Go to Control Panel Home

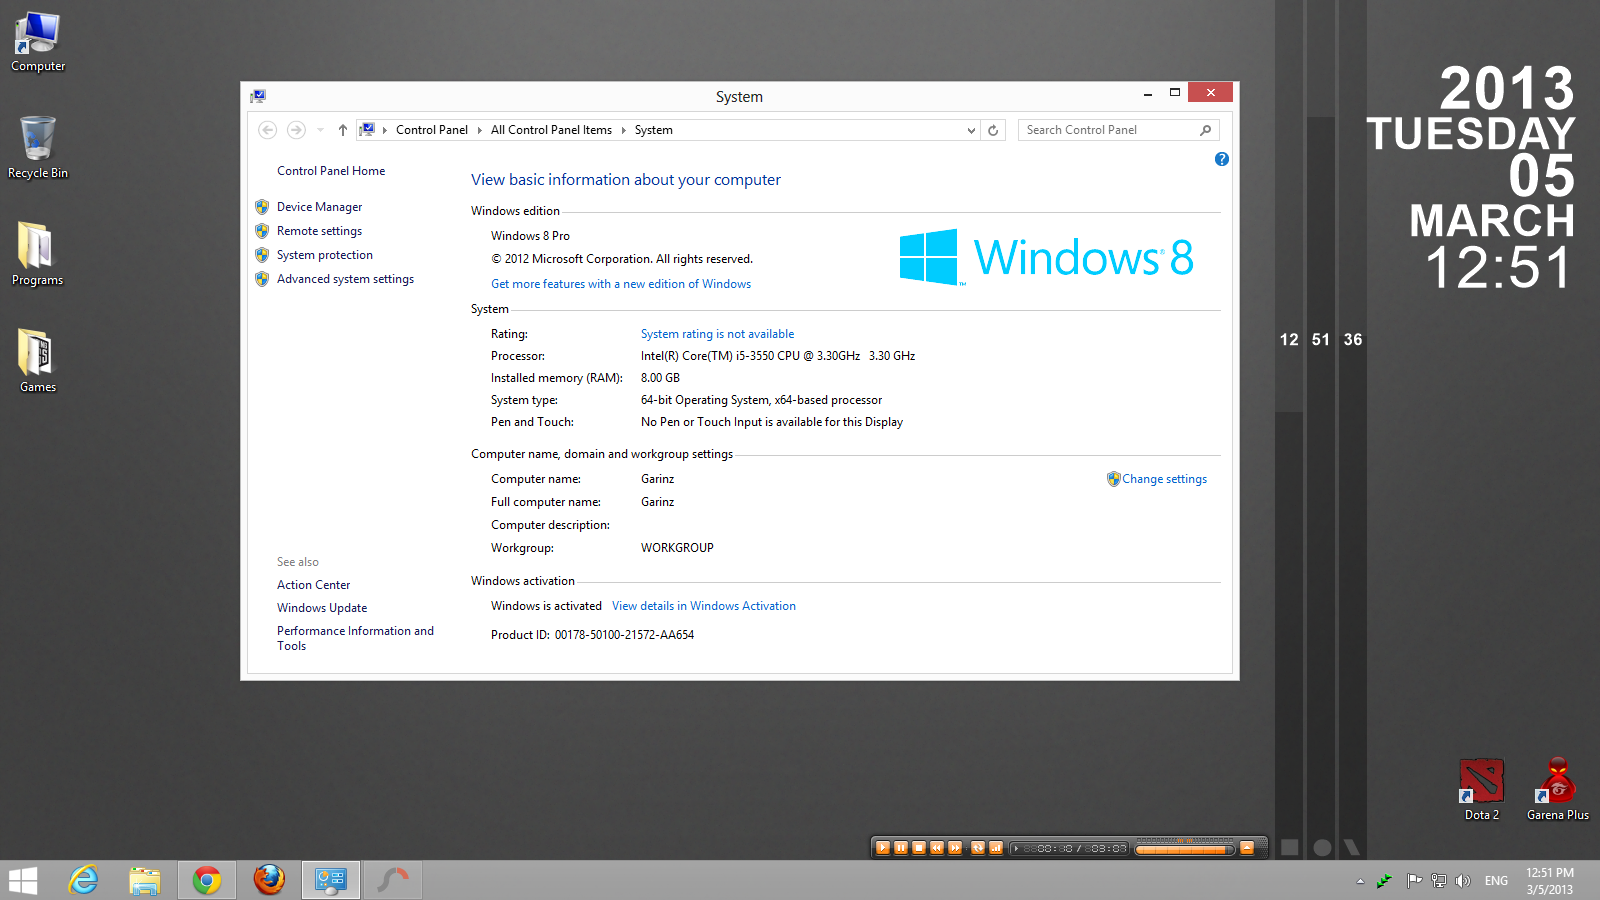pos(331,171)
